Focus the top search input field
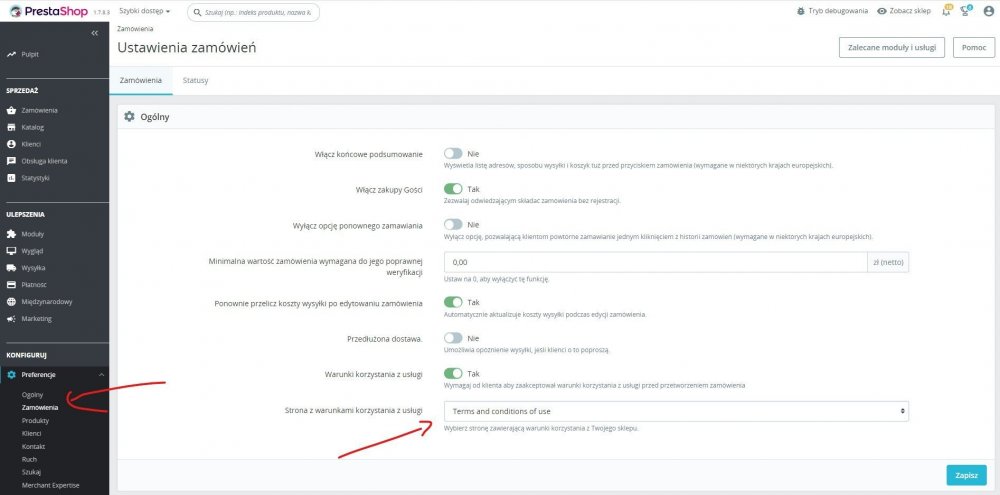Screen dimensions: 1000x495 tap(253, 11)
